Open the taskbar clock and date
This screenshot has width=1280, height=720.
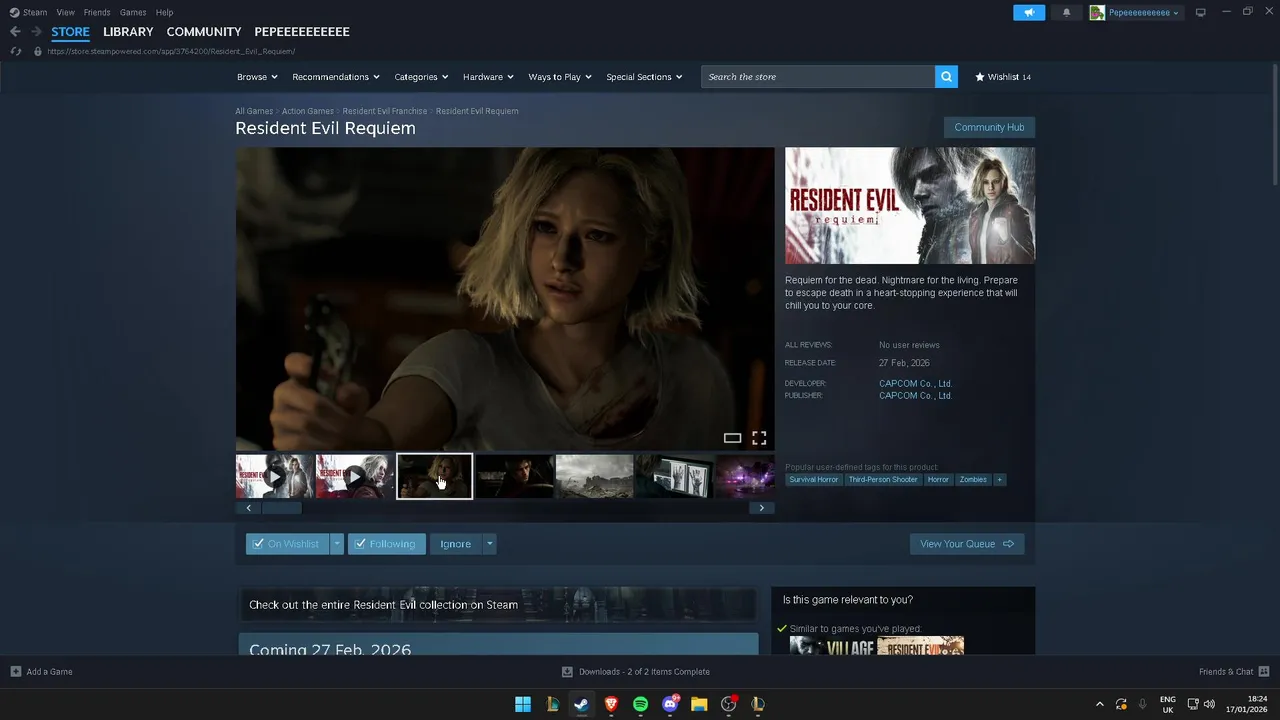1248,704
